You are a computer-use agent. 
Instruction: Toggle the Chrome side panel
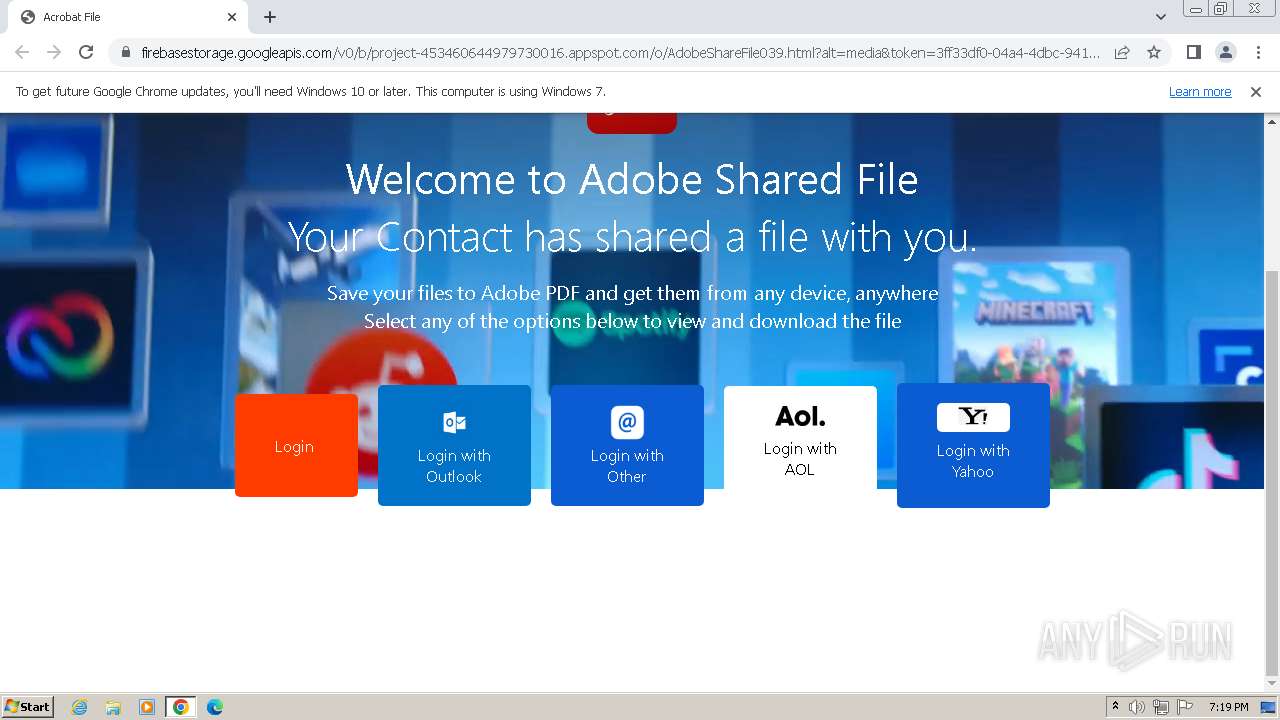(x=1193, y=52)
